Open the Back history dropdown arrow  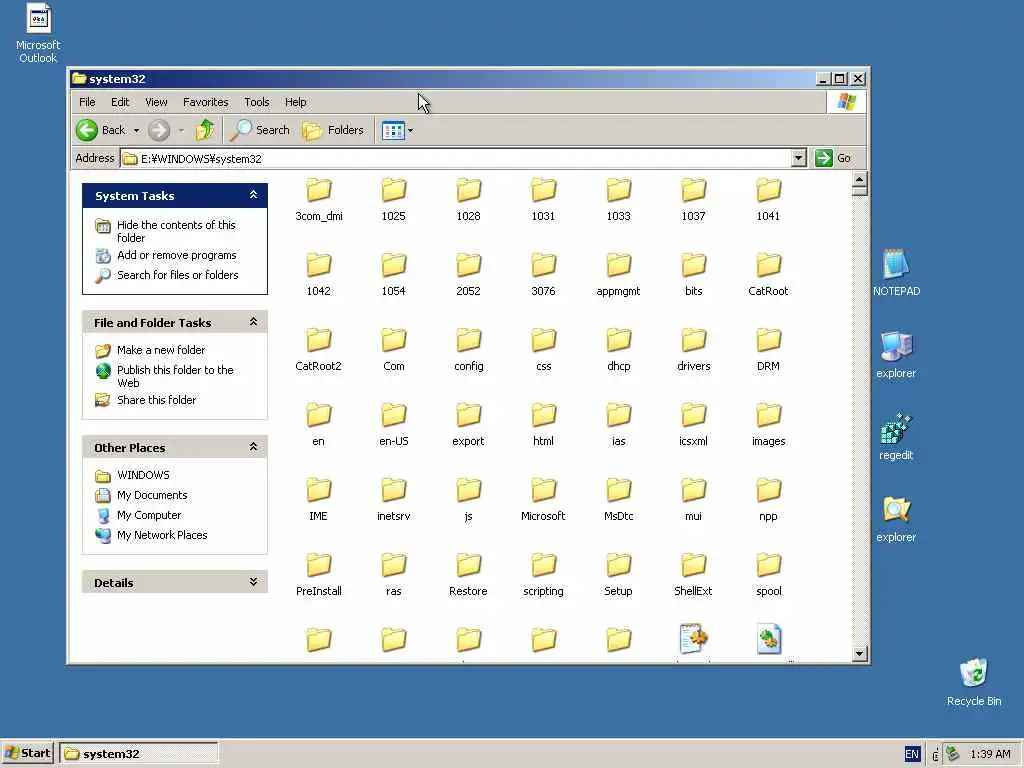(136, 131)
